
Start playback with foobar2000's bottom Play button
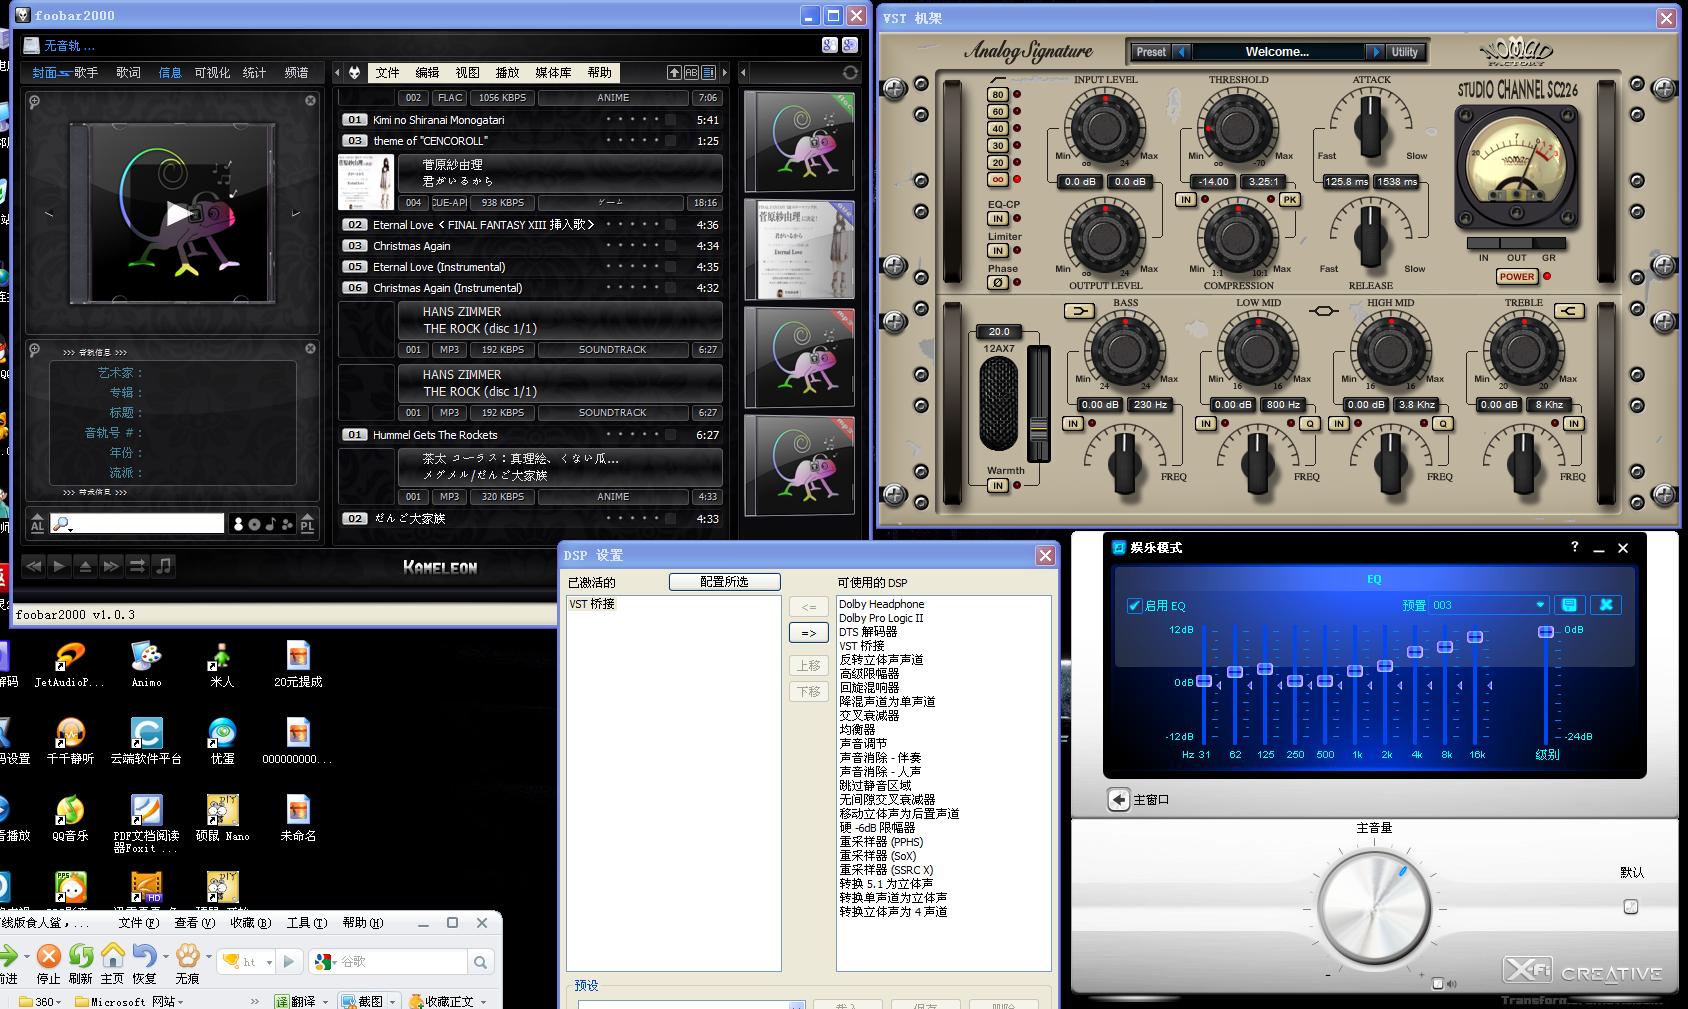[59, 566]
